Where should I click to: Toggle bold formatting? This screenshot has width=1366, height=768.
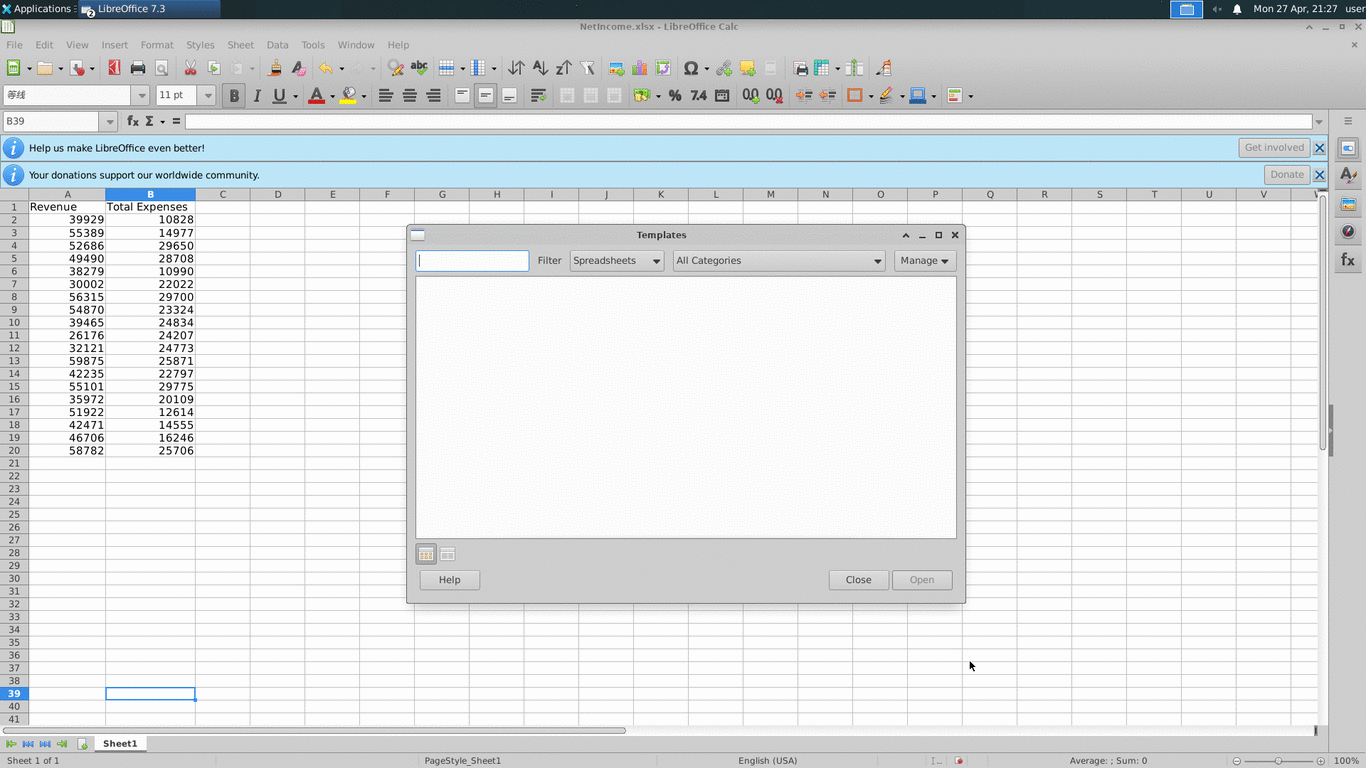(x=233, y=95)
